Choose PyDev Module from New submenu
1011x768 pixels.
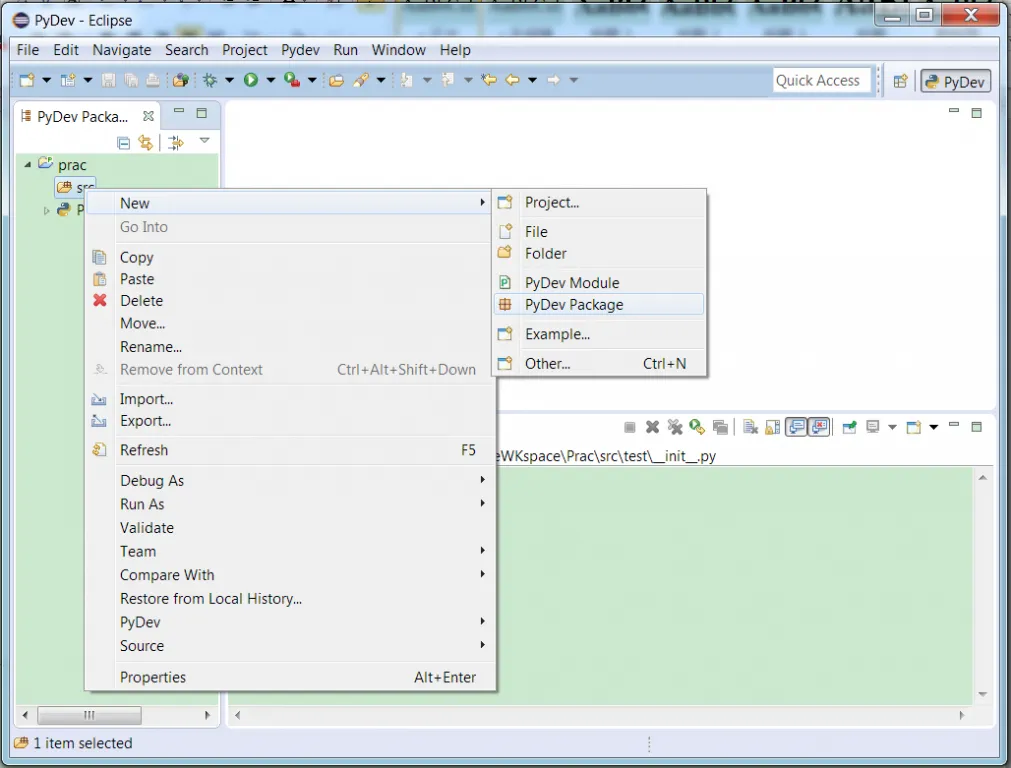pos(599,282)
